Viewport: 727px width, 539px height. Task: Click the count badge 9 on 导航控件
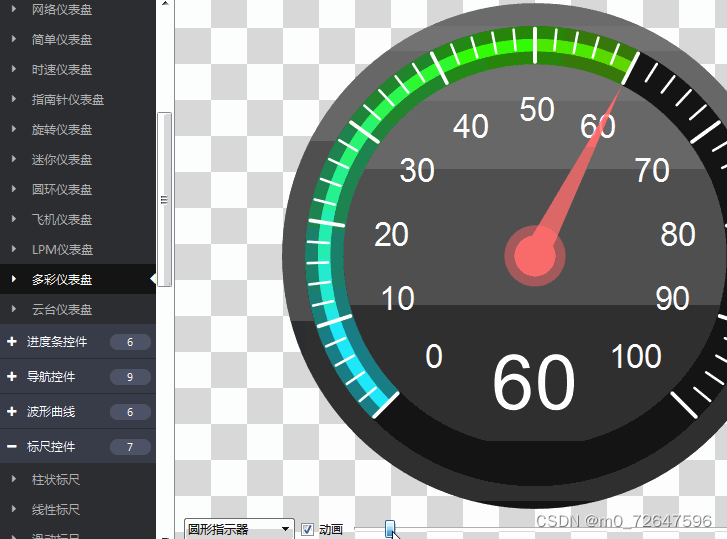[x=130, y=377]
